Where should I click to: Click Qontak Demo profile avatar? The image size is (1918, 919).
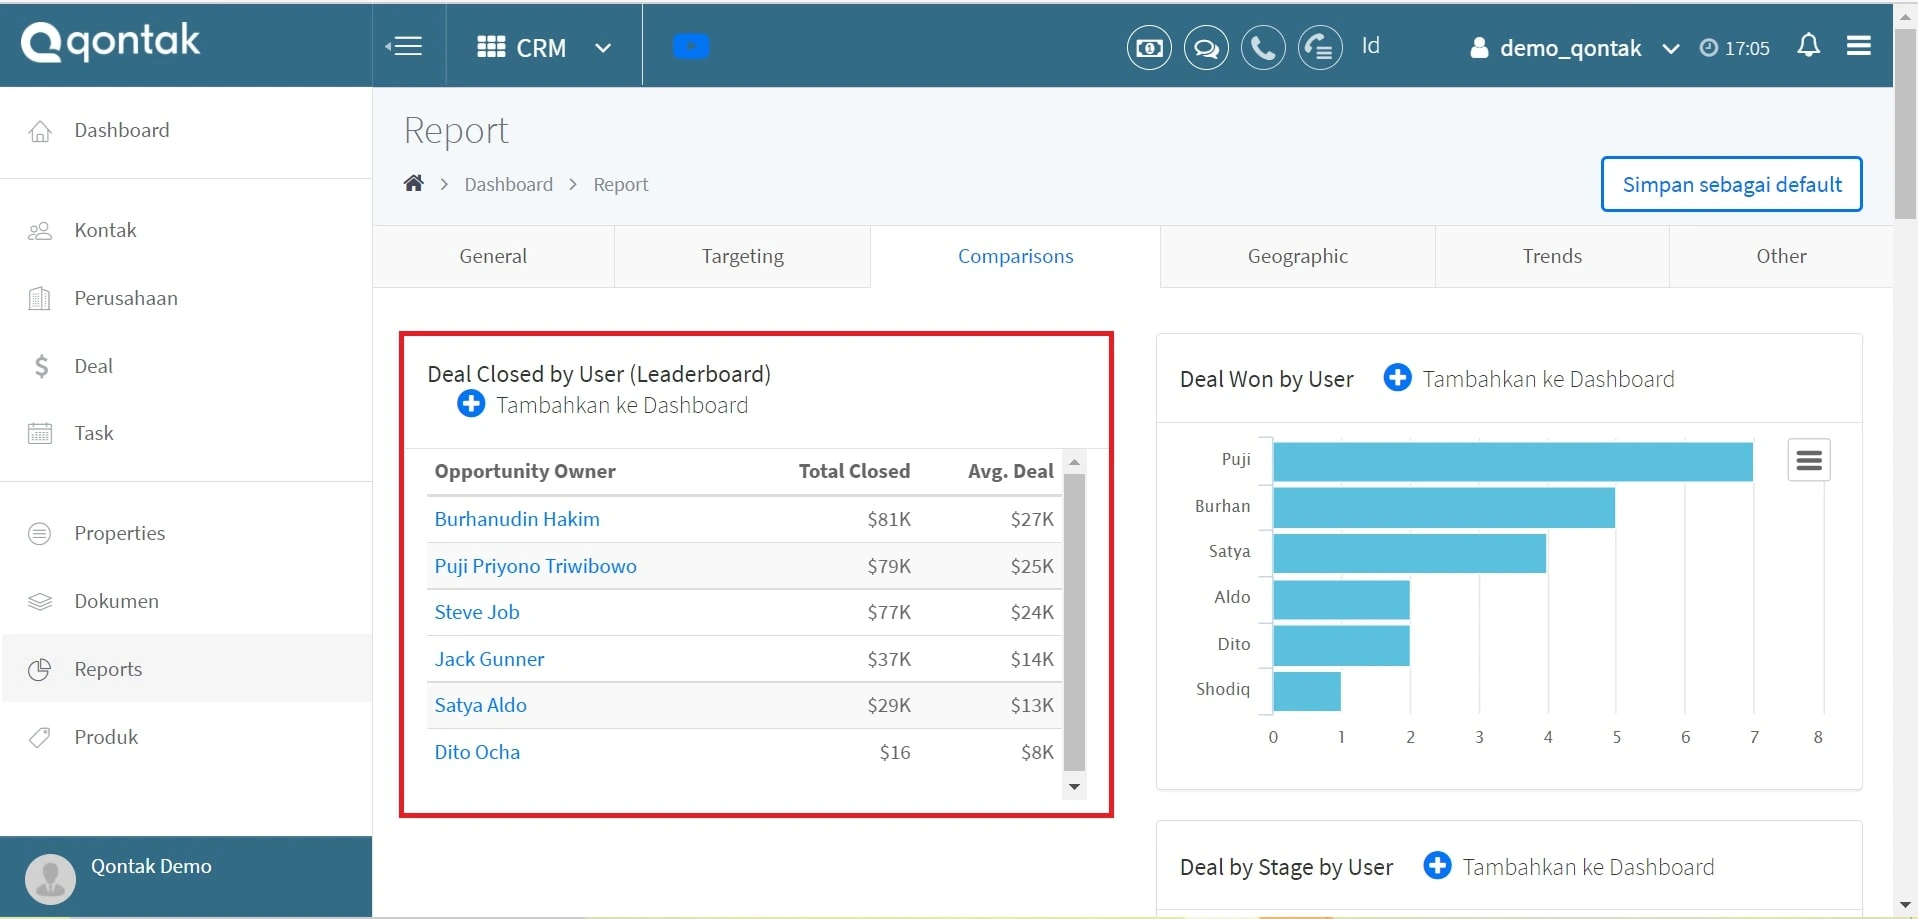[x=50, y=879]
